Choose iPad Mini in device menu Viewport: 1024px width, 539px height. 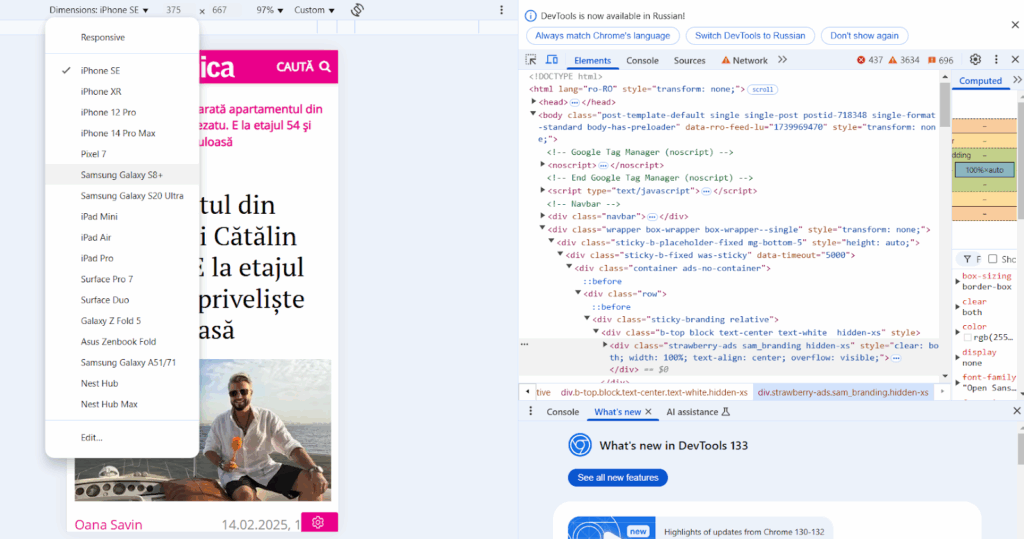coord(99,216)
